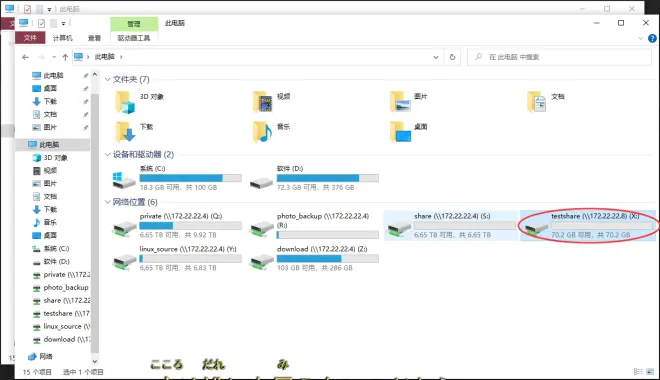This screenshot has width=660, height=380.
Task: Collapse the 设备和驱动器 (2) group
Action: (x=108, y=154)
